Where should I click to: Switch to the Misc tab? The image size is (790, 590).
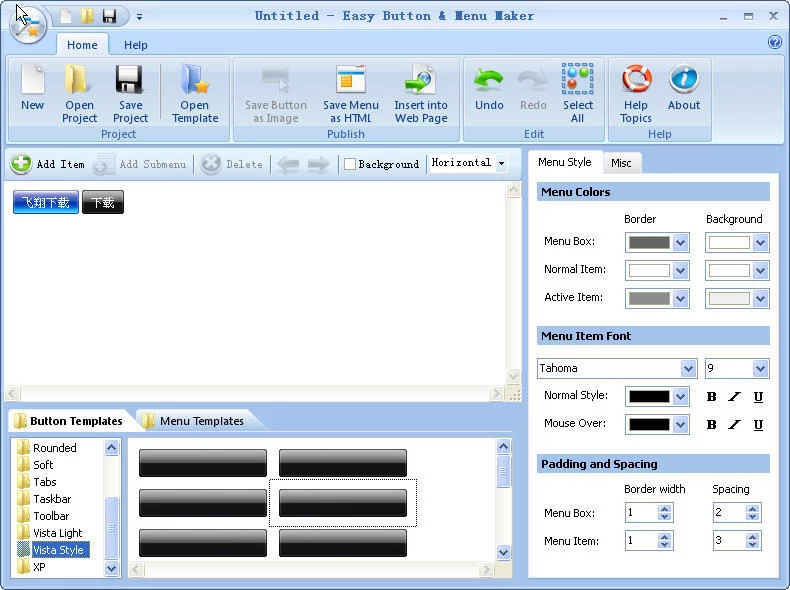621,163
